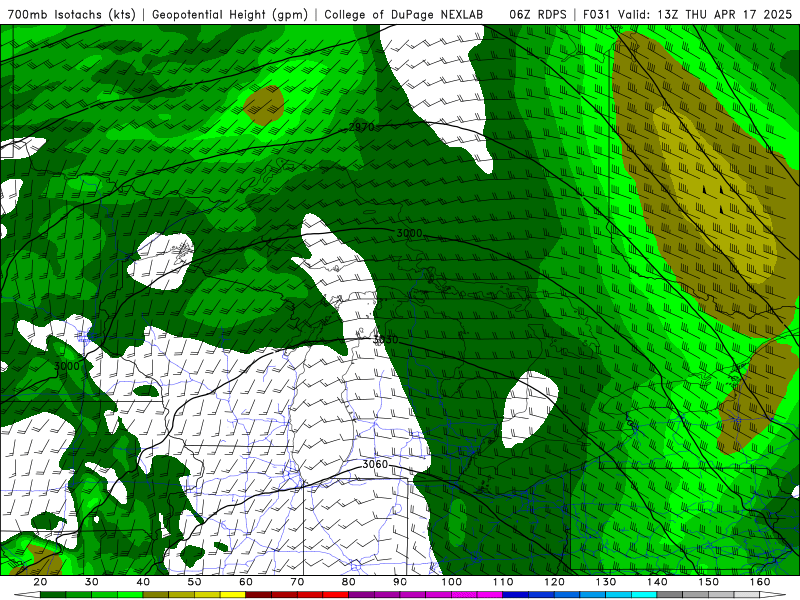Click the 120 knot legend value
Screen dimensions: 800x600
pyautogui.click(x=555, y=582)
